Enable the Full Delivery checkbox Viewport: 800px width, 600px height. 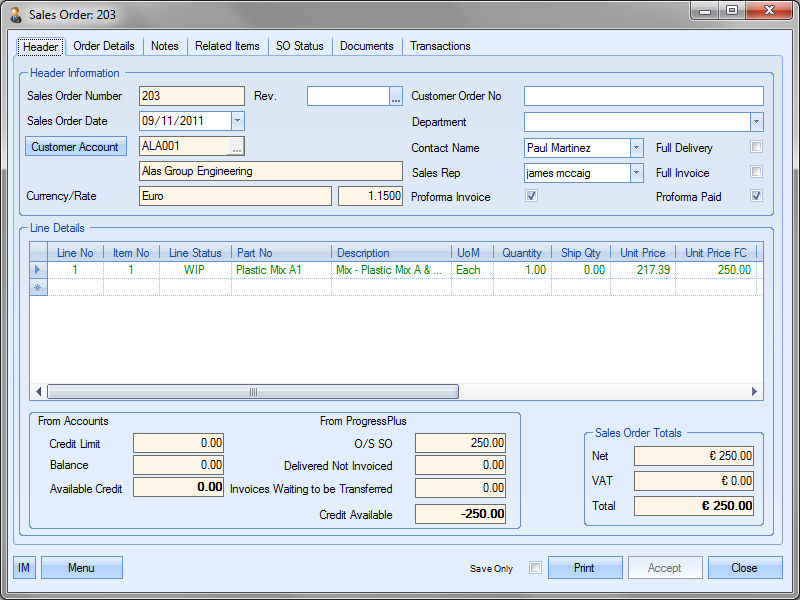pyautogui.click(x=757, y=147)
